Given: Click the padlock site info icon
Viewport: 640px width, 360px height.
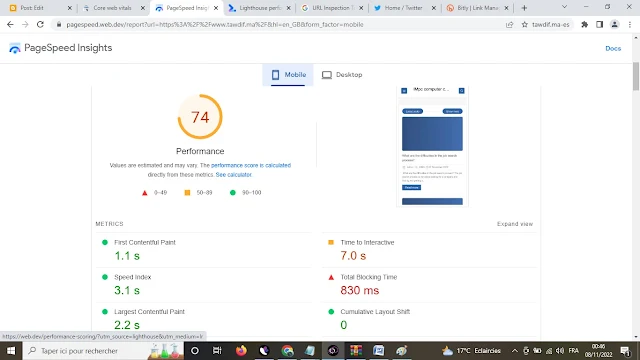Looking at the screenshot, I should click(59, 24).
